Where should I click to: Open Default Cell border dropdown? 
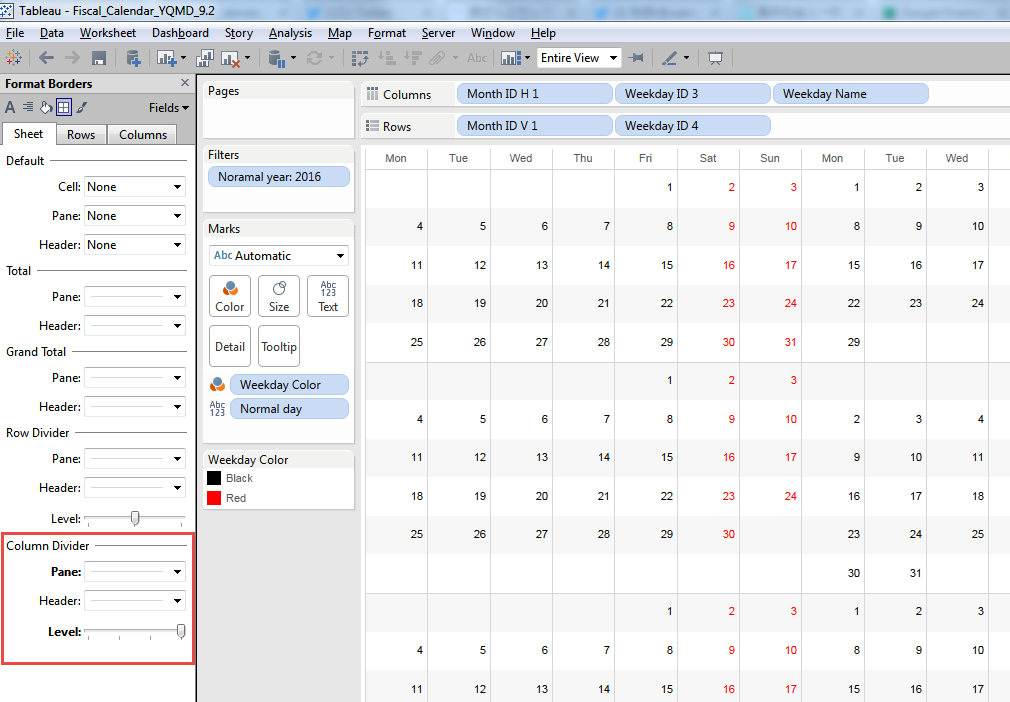click(135, 187)
